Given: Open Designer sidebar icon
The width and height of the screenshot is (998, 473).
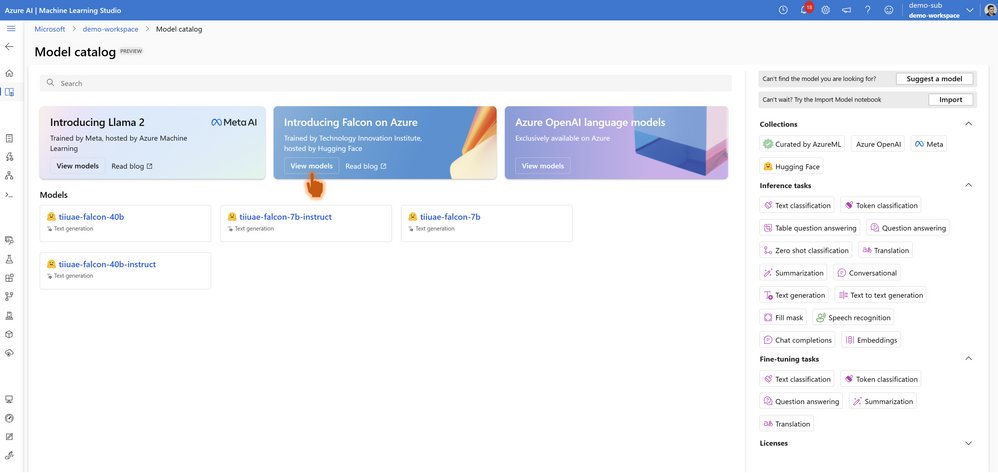Looking at the screenshot, I should tap(9, 175).
